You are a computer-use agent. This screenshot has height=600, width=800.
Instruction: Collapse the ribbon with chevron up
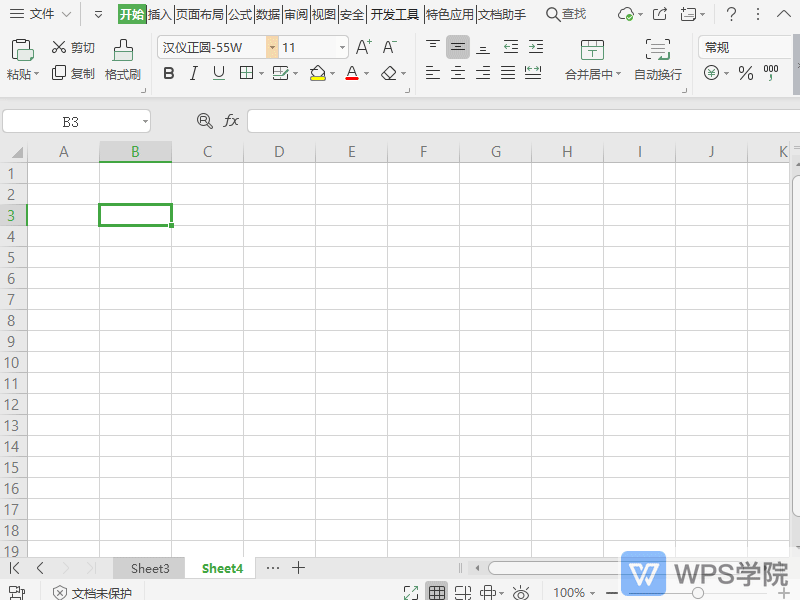(x=784, y=14)
